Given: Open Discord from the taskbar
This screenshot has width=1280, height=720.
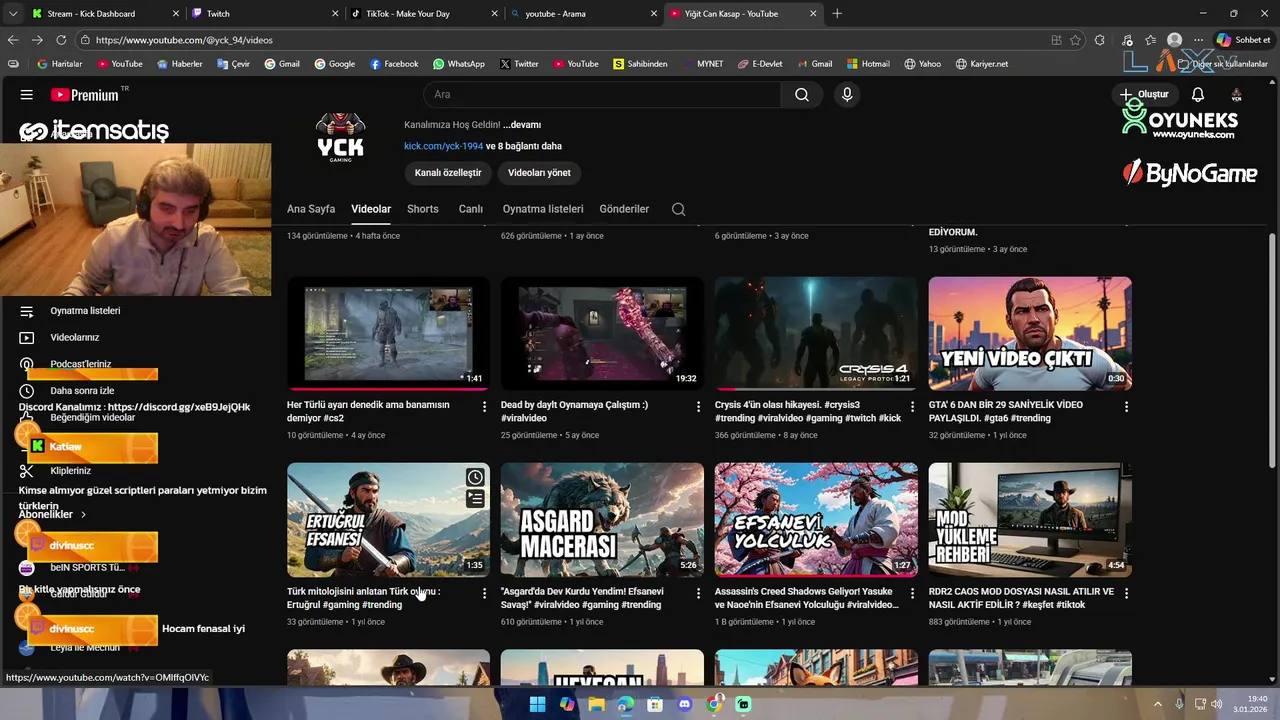Looking at the screenshot, I should 684,705.
